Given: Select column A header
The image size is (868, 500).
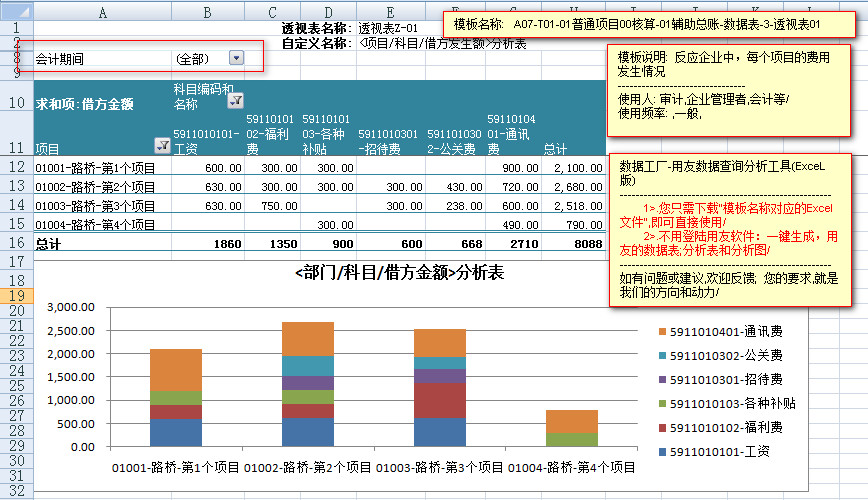Looking at the screenshot, I should 102,9.
